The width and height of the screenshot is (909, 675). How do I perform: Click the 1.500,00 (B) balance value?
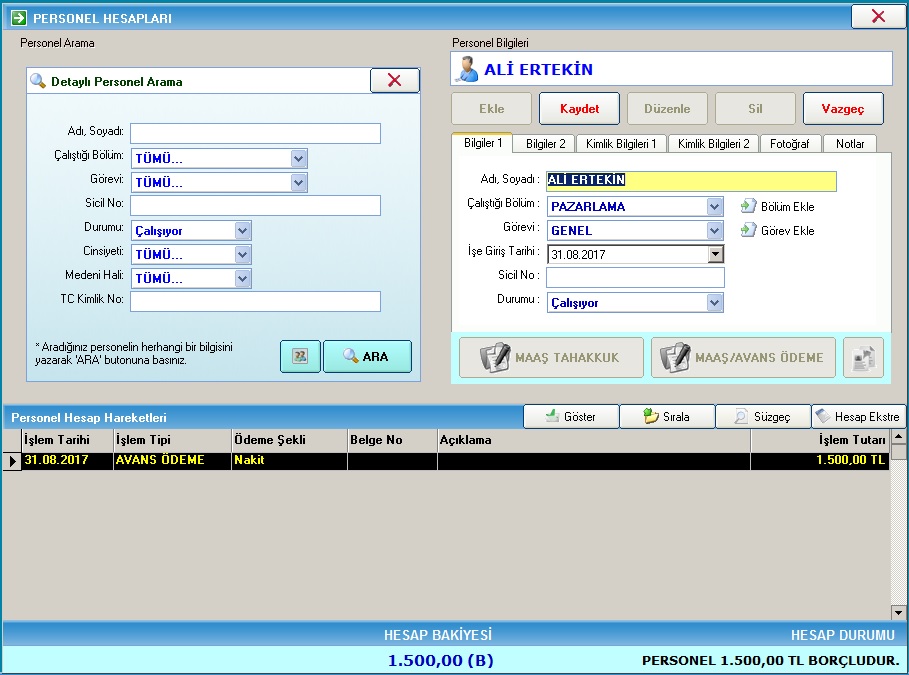coord(440,661)
